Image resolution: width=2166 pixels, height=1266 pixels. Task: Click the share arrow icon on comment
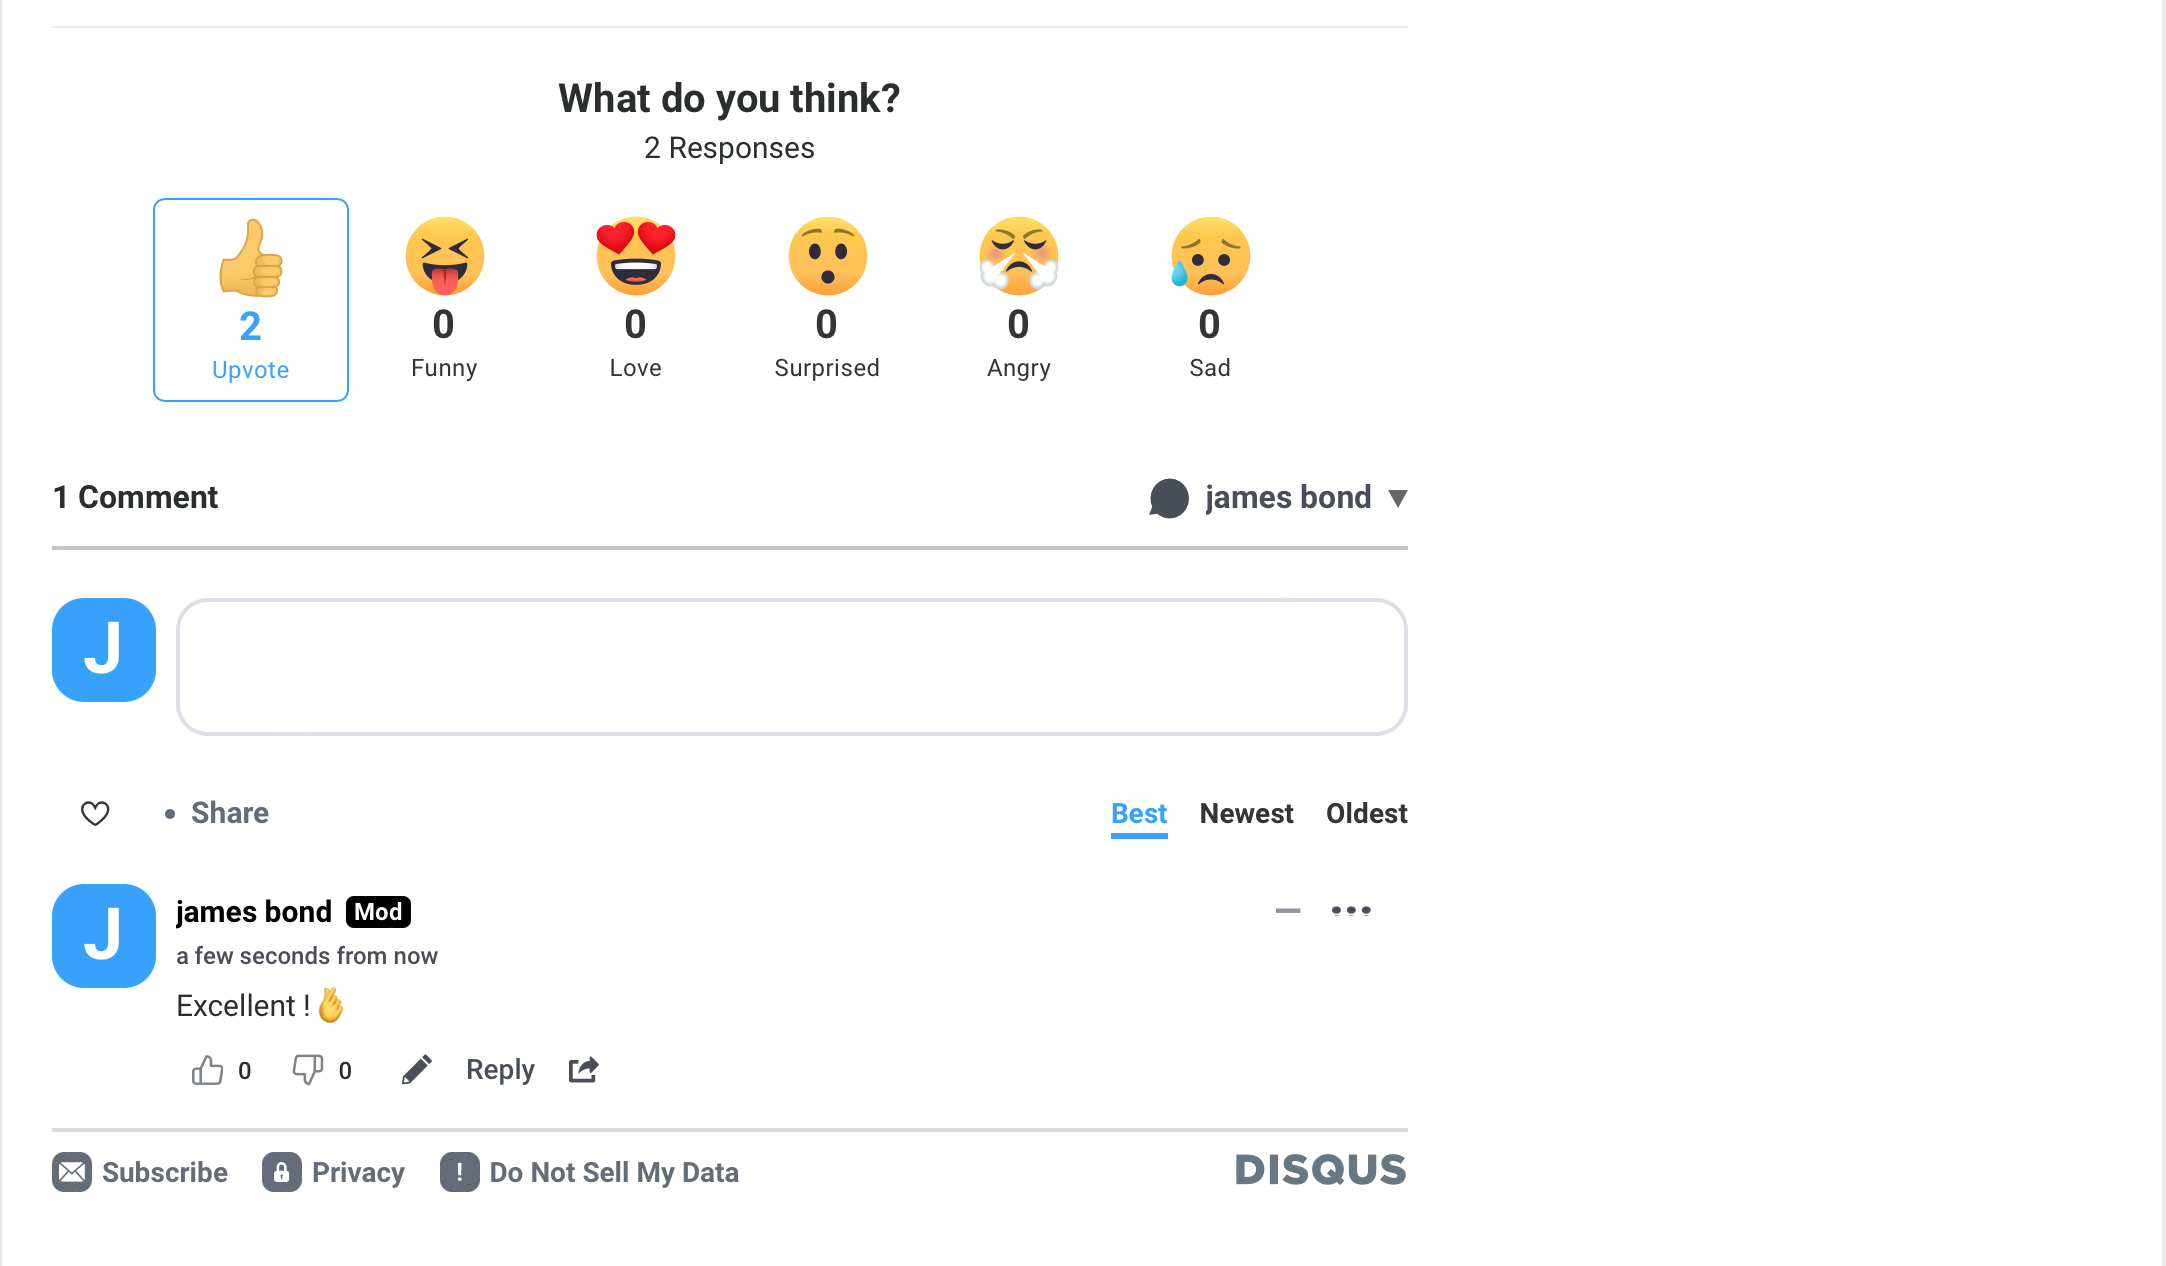584,1070
